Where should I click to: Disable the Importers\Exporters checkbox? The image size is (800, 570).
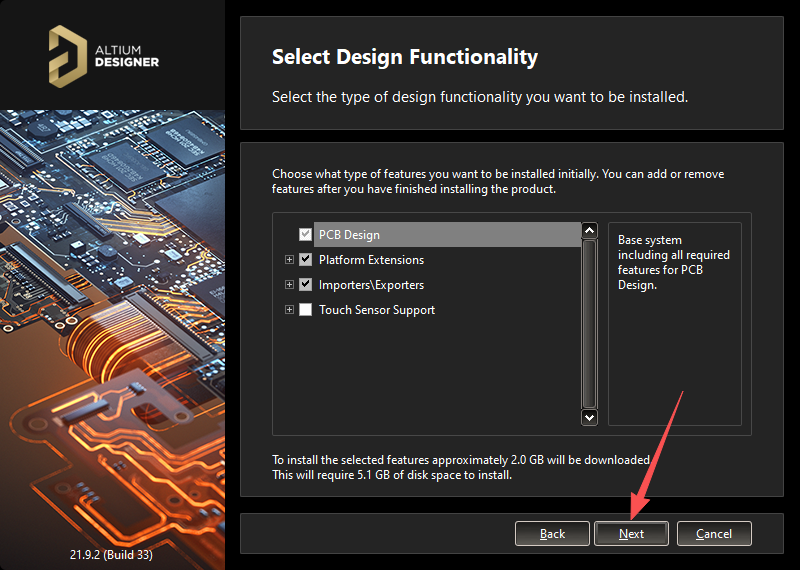coord(306,285)
